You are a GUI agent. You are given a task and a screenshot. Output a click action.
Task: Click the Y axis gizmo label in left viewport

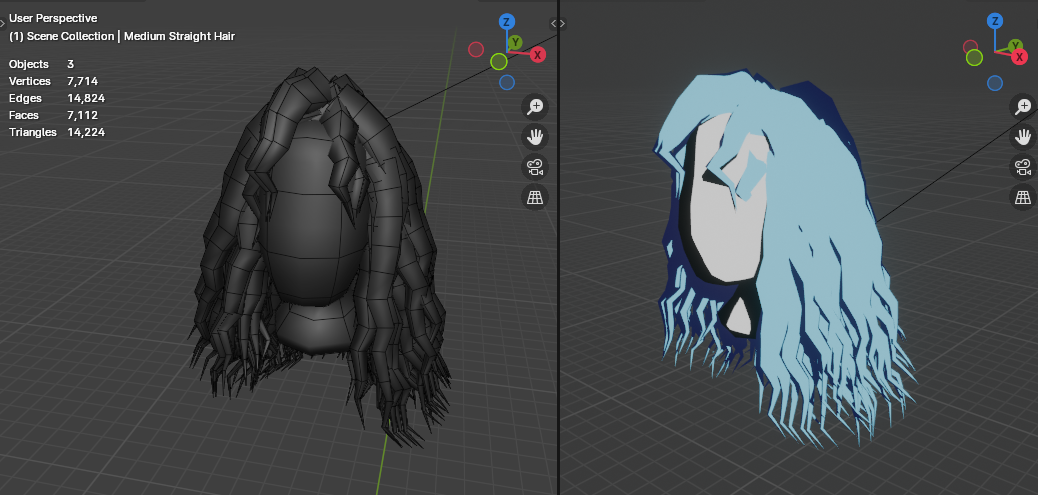[x=516, y=43]
